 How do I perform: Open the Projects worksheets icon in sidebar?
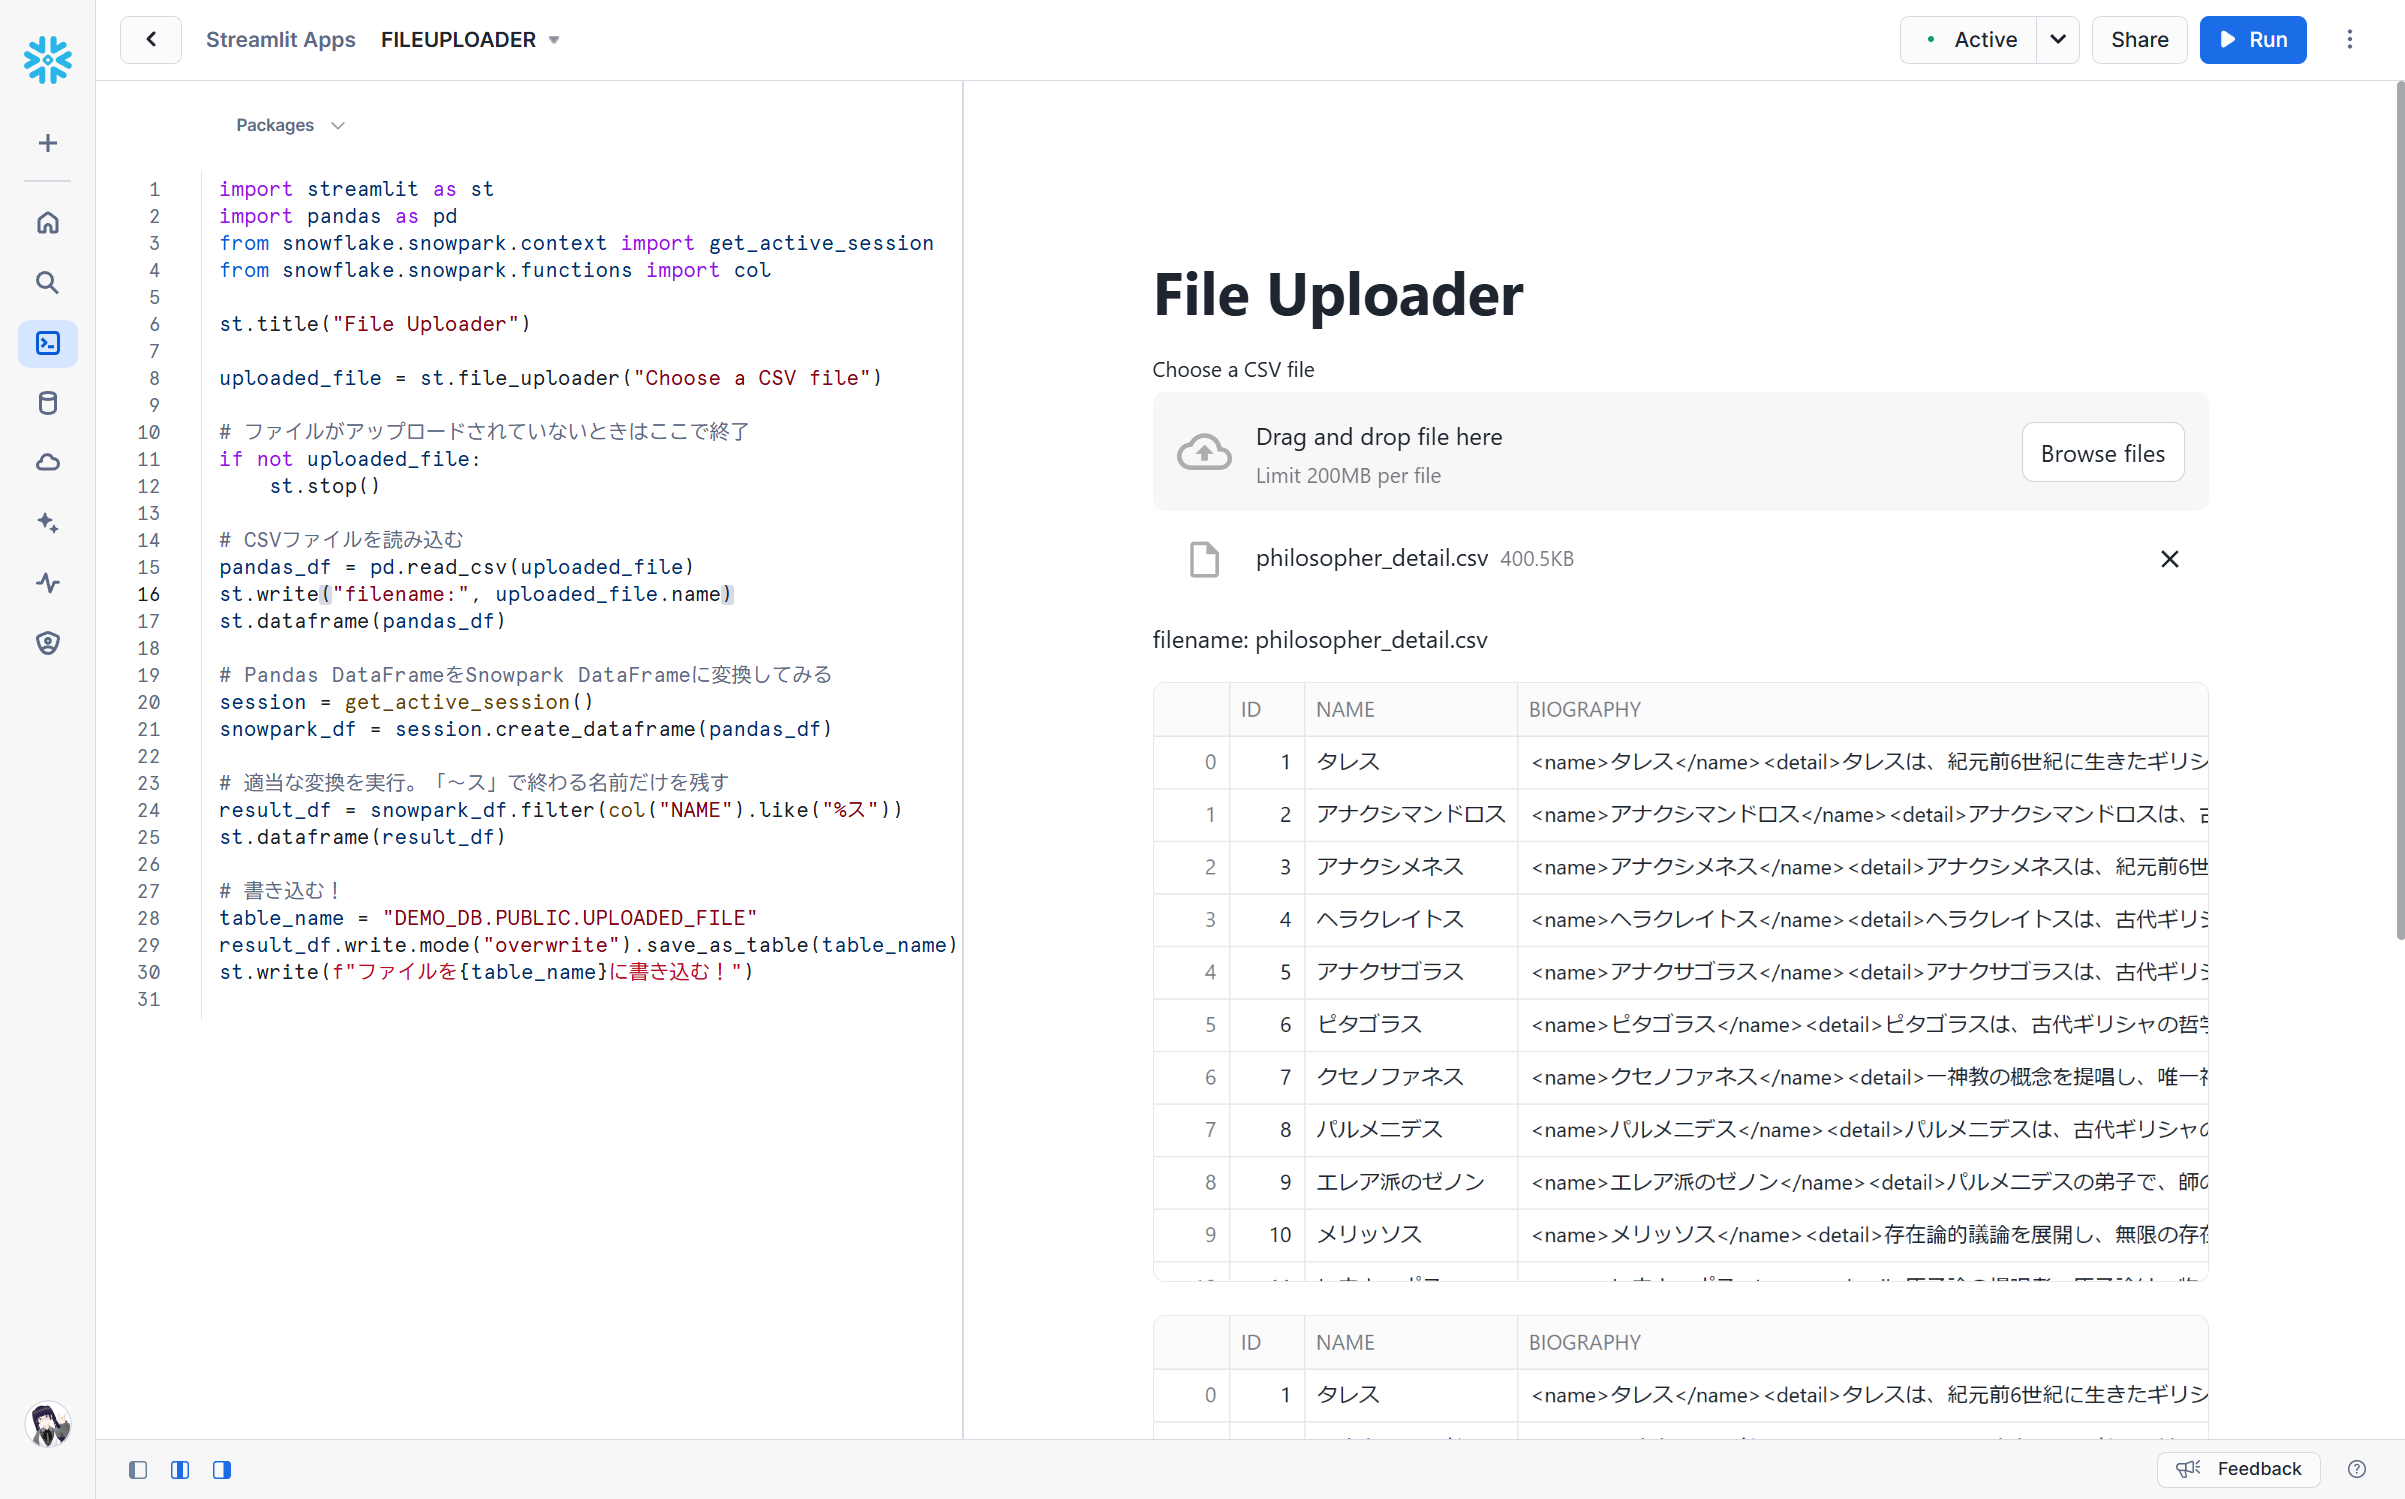point(47,342)
